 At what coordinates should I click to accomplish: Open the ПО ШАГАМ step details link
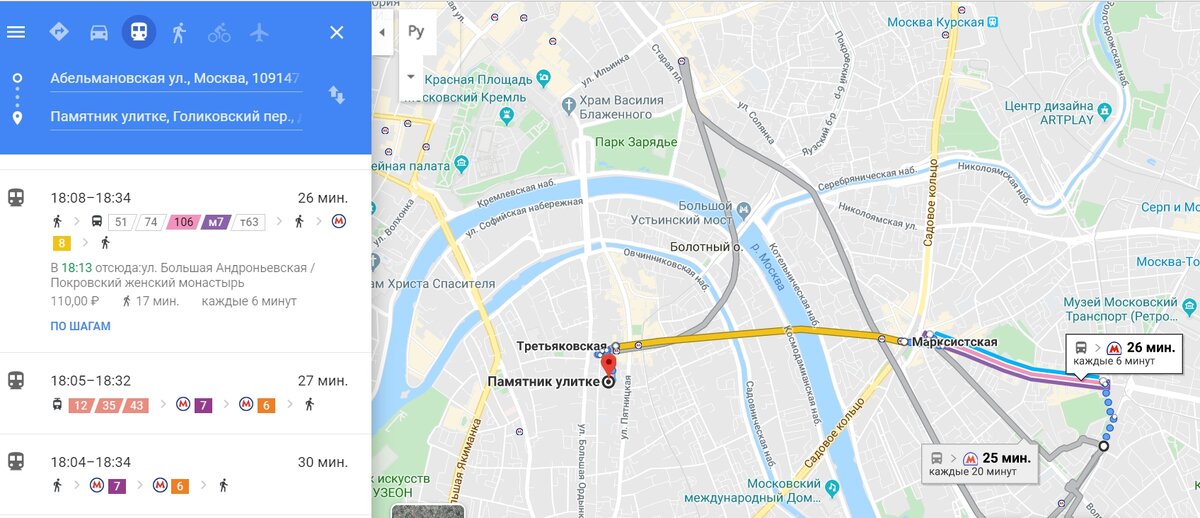click(x=81, y=326)
